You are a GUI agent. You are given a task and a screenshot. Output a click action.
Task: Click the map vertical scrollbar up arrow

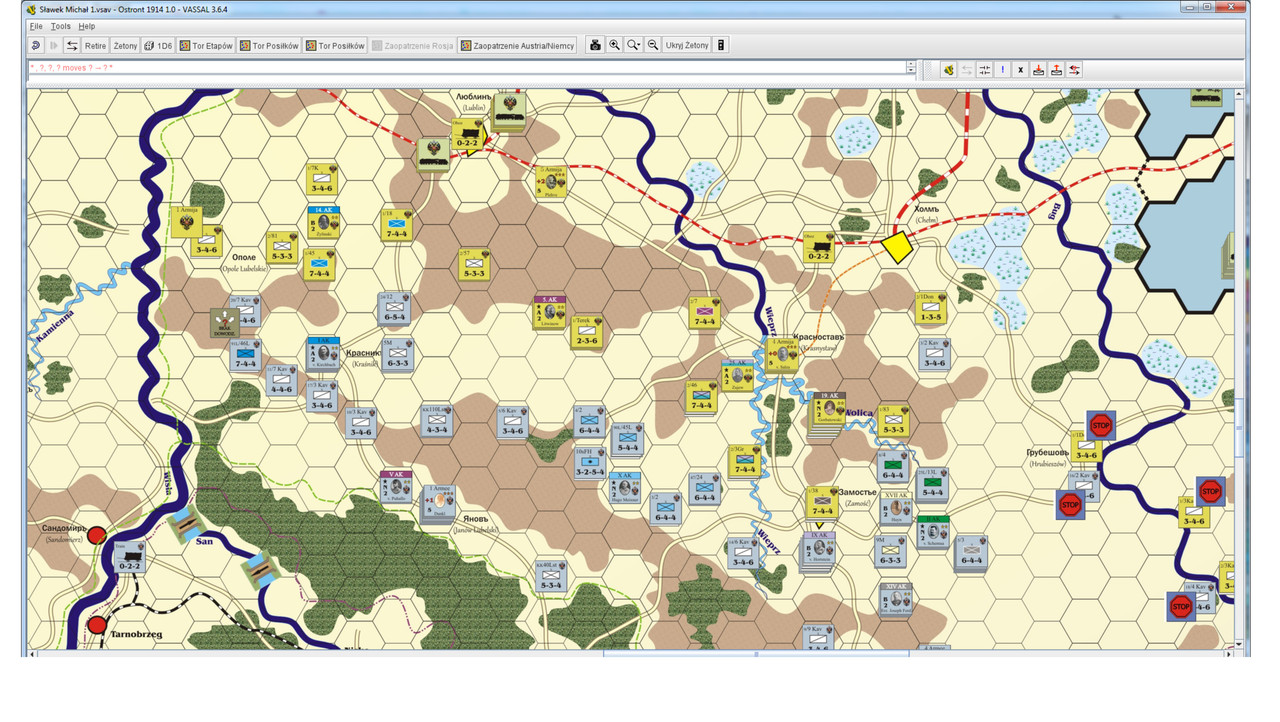(x=1241, y=94)
